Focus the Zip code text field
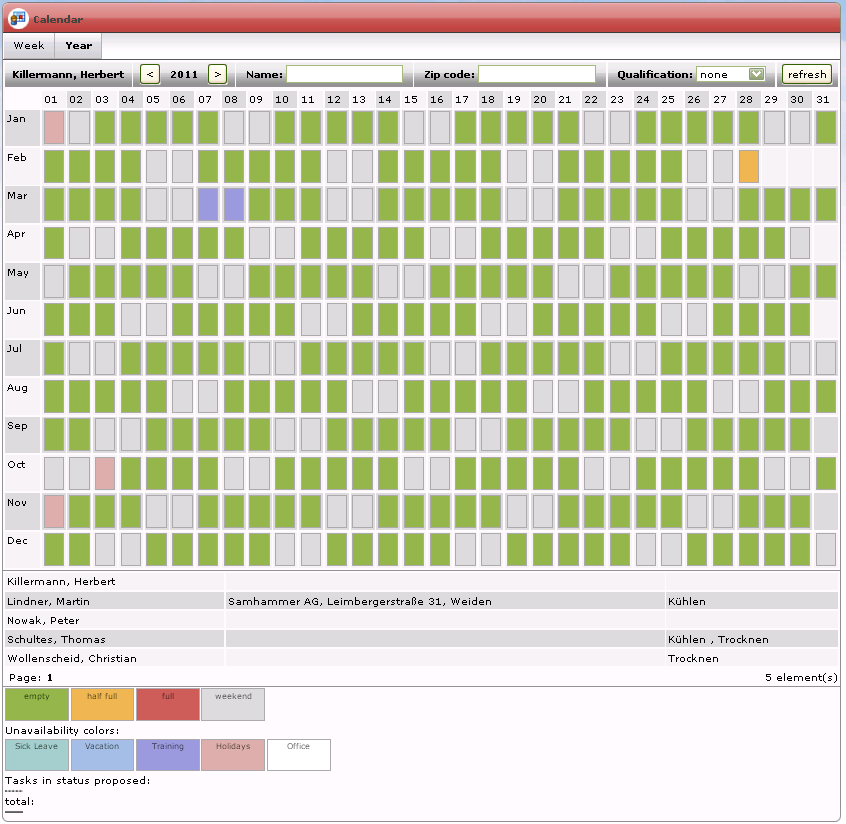The height and width of the screenshot is (824, 846). tap(536, 74)
